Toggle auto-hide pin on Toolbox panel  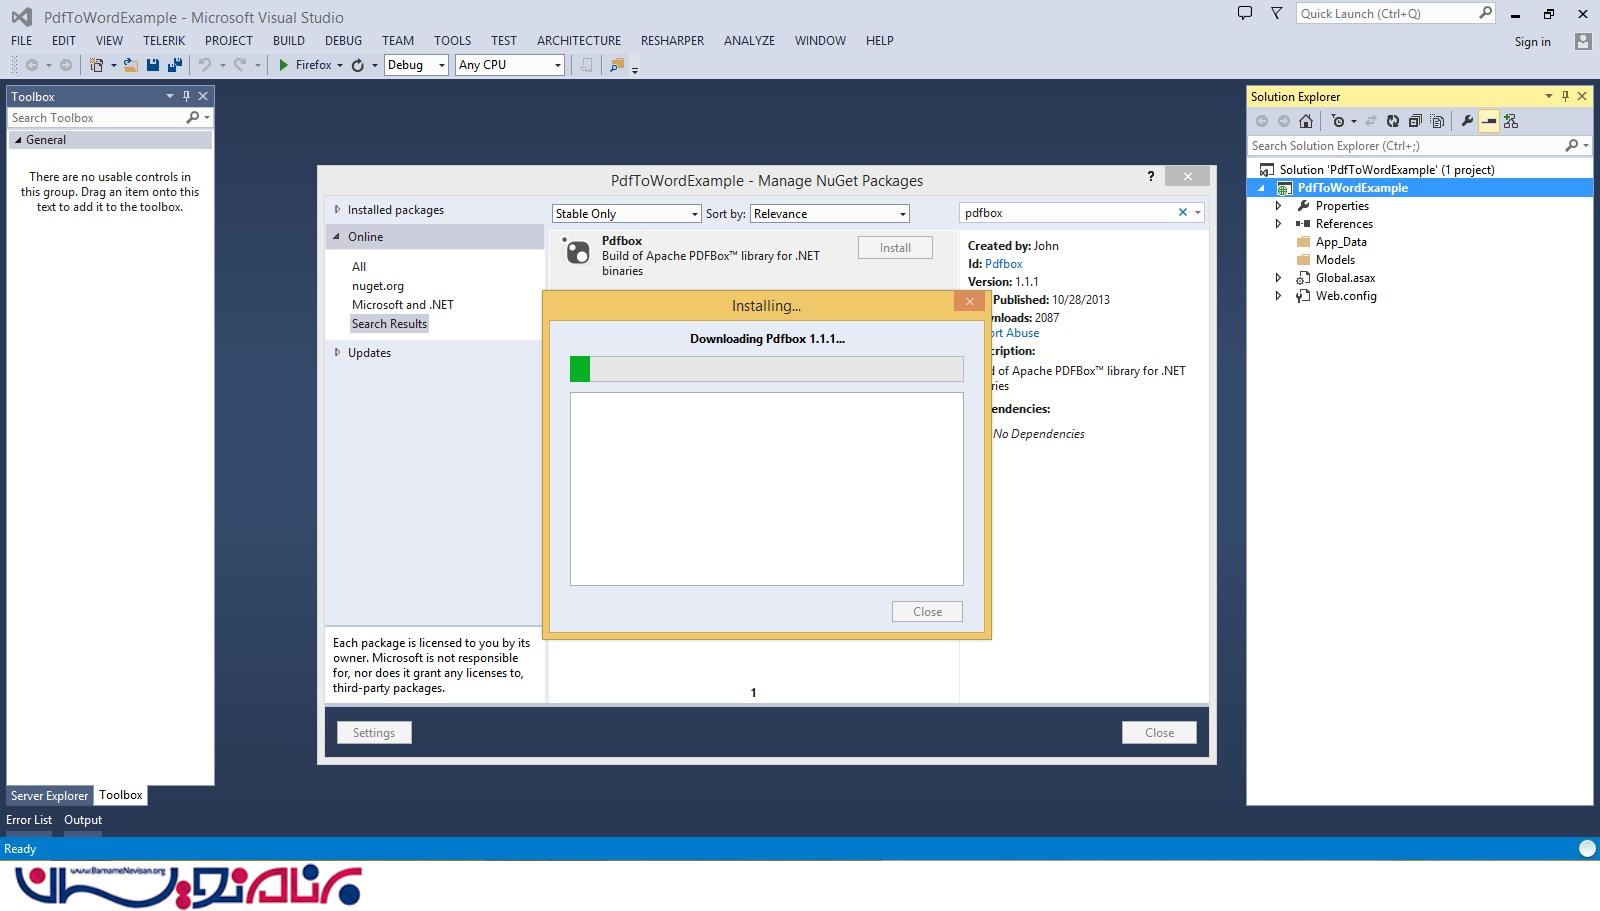[186, 96]
